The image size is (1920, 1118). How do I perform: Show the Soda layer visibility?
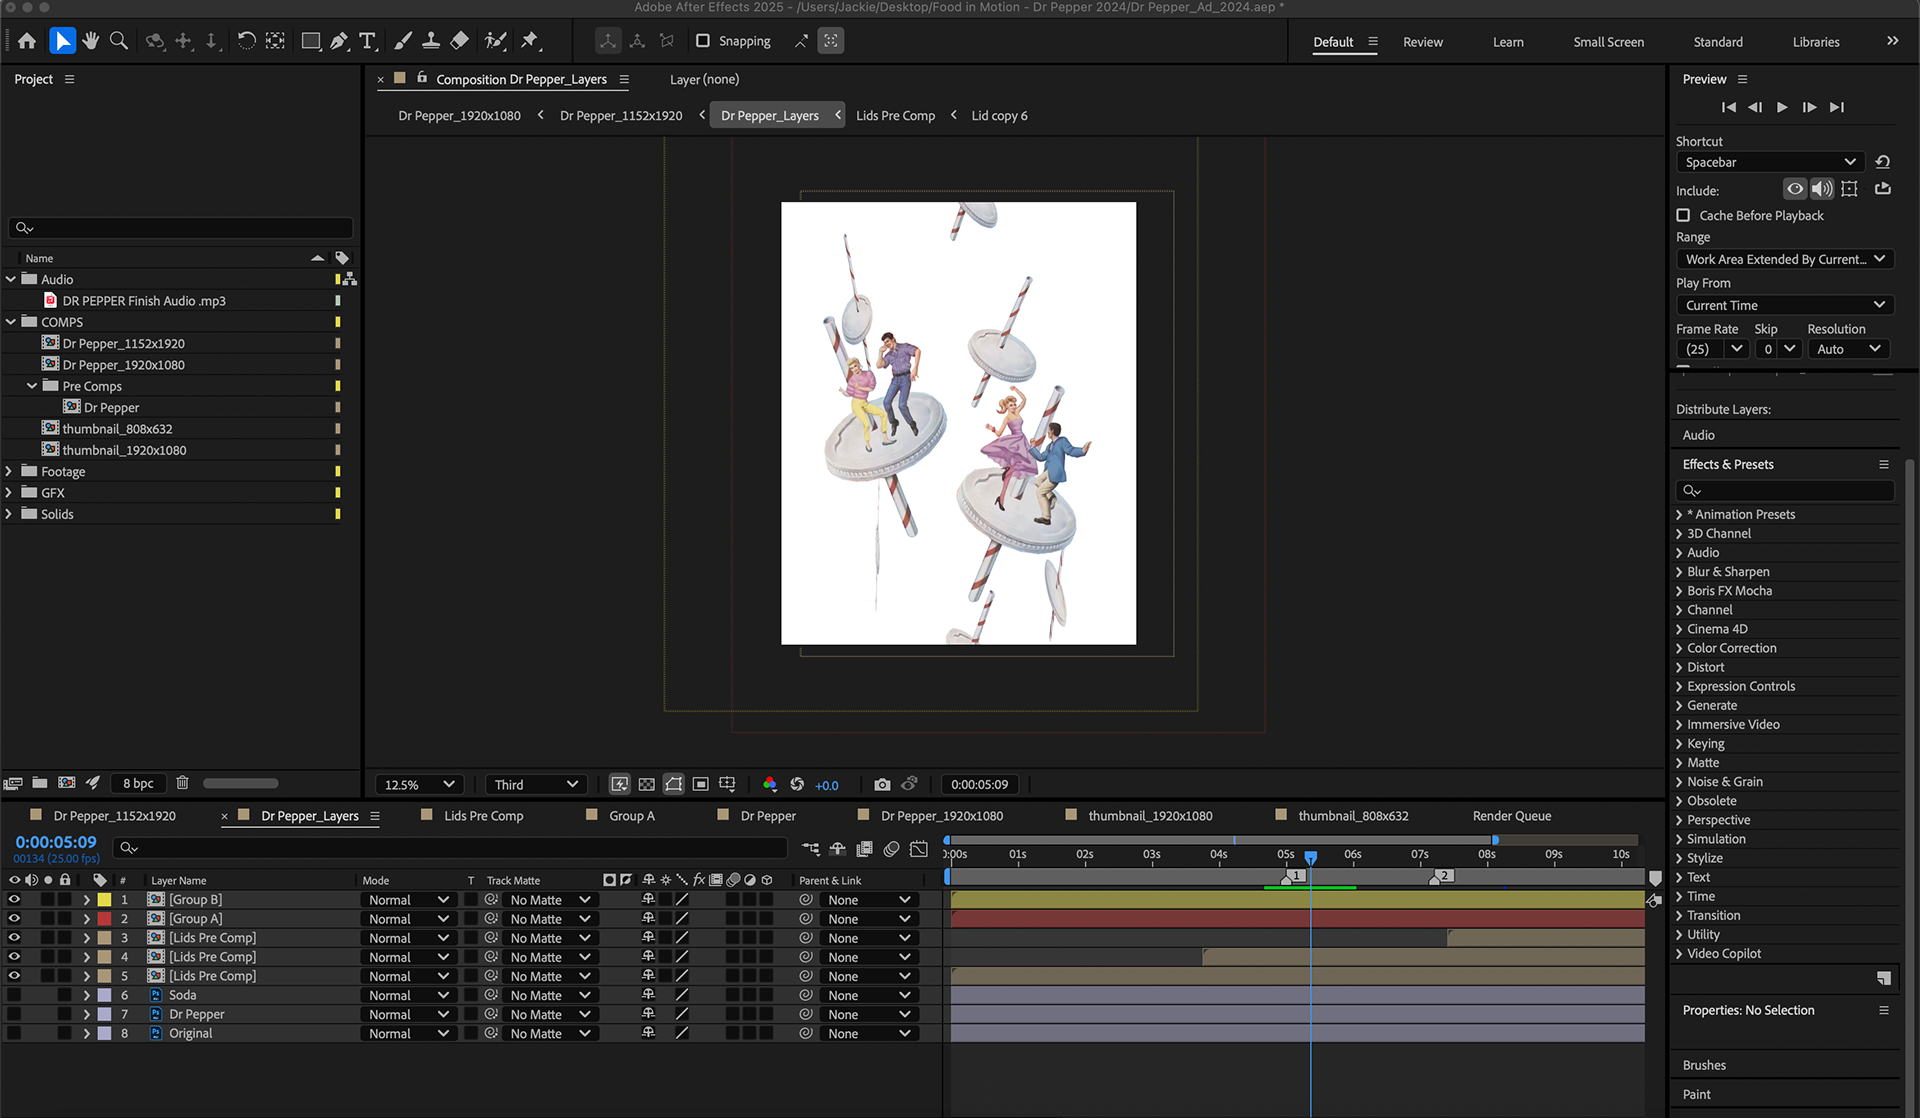point(14,995)
